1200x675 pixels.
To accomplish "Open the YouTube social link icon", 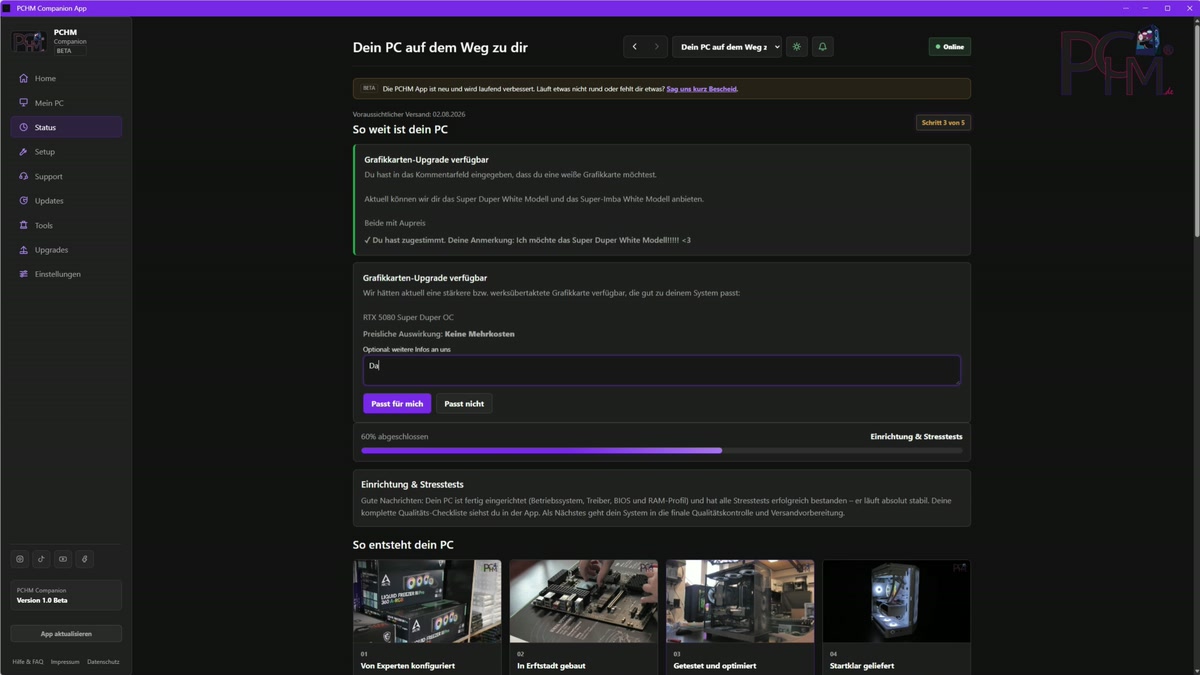I will pos(63,559).
